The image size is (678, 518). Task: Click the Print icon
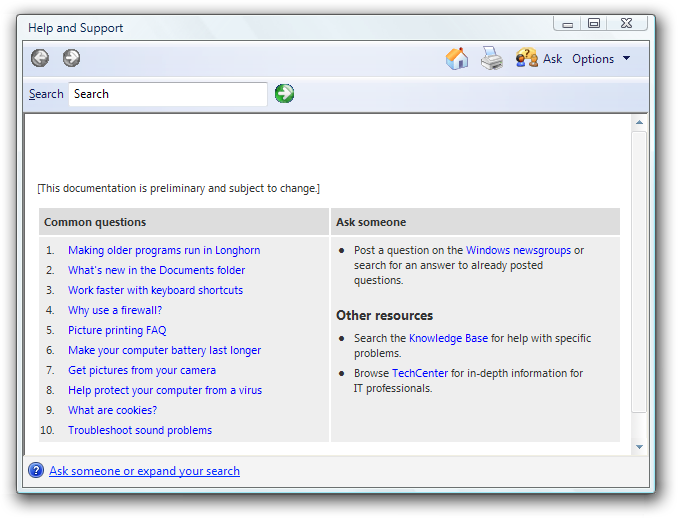491,59
